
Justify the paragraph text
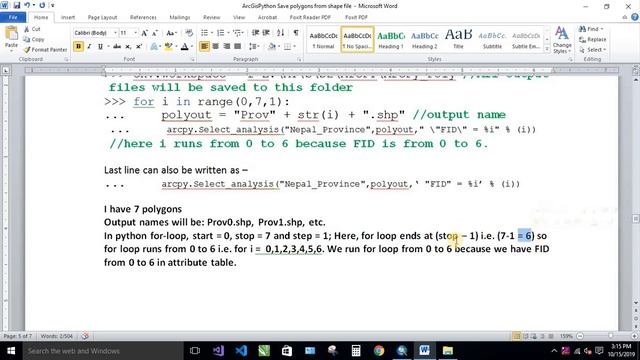tap(238, 47)
